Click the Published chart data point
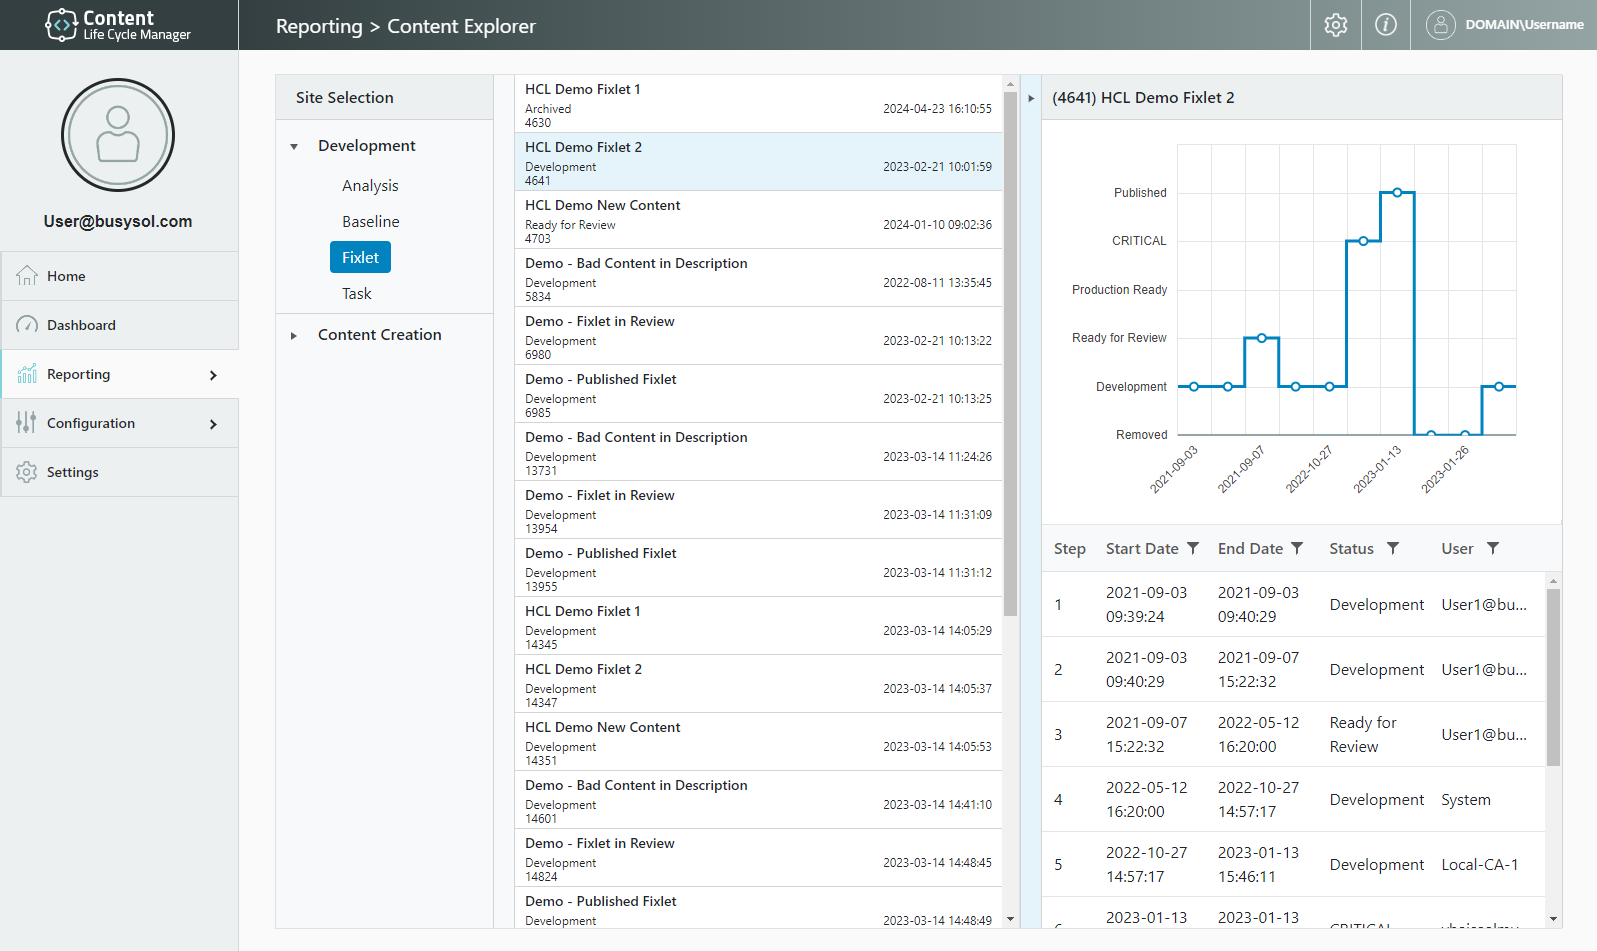The height and width of the screenshot is (951, 1597). point(1397,192)
